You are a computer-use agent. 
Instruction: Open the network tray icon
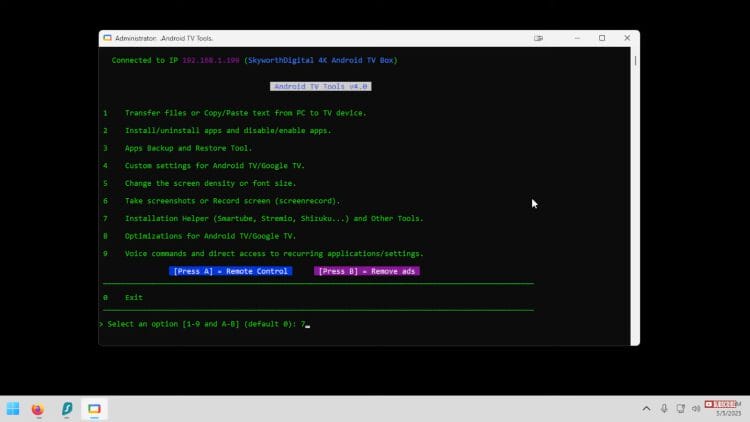click(x=681, y=409)
